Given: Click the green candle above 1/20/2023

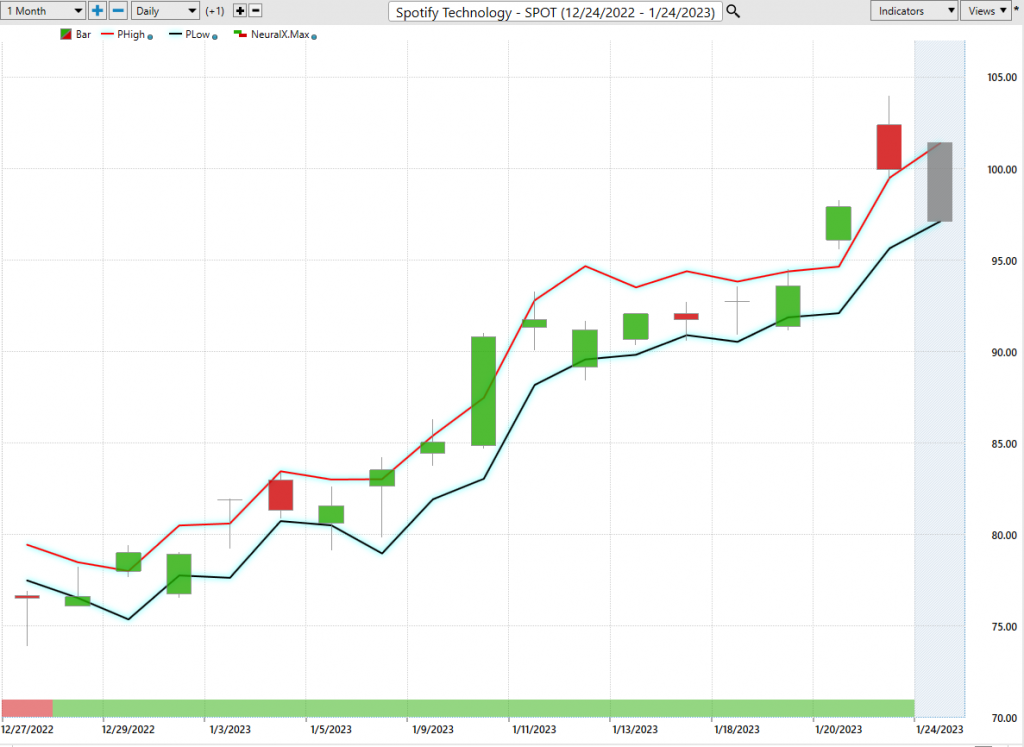Looking at the screenshot, I should point(838,223).
